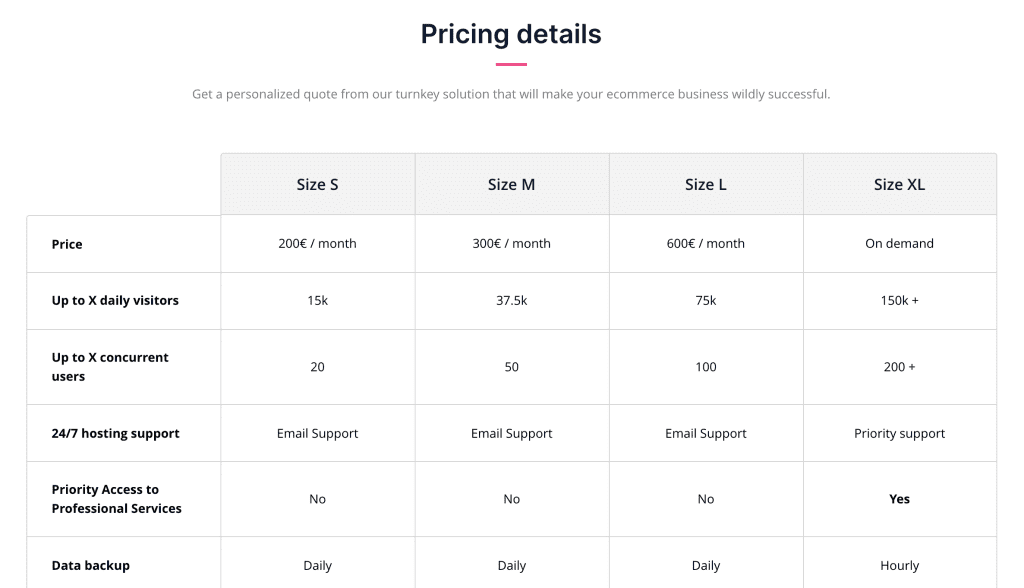1024x588 pixels.
Task: Click the Data backup row label
Action: (x=90, y=565)
